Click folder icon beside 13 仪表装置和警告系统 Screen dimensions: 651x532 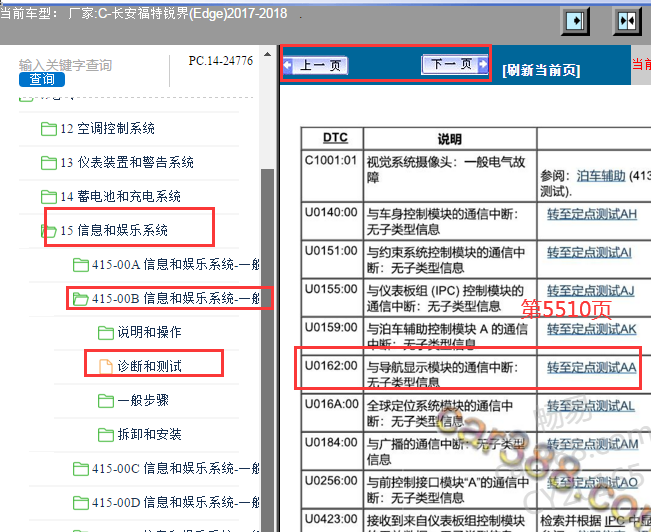pos(49,163)
